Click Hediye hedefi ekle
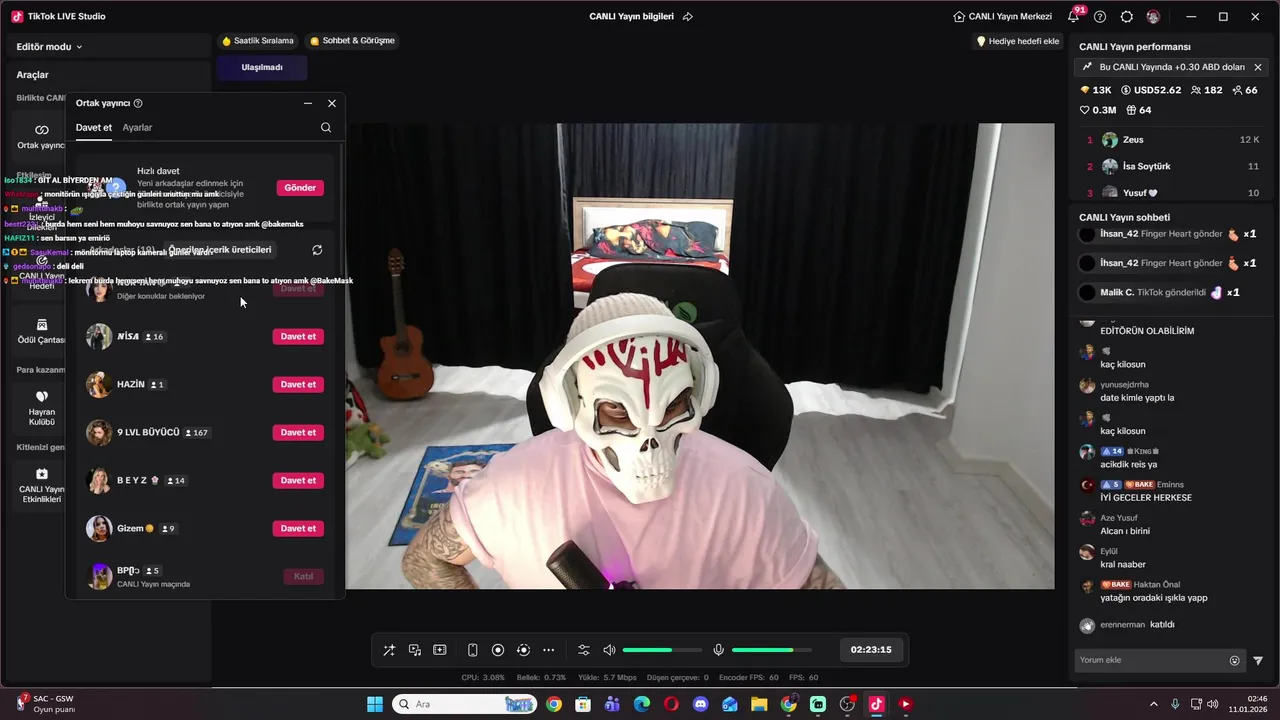The height and width of the screenshot is (720, 1280). (1017, 41)
